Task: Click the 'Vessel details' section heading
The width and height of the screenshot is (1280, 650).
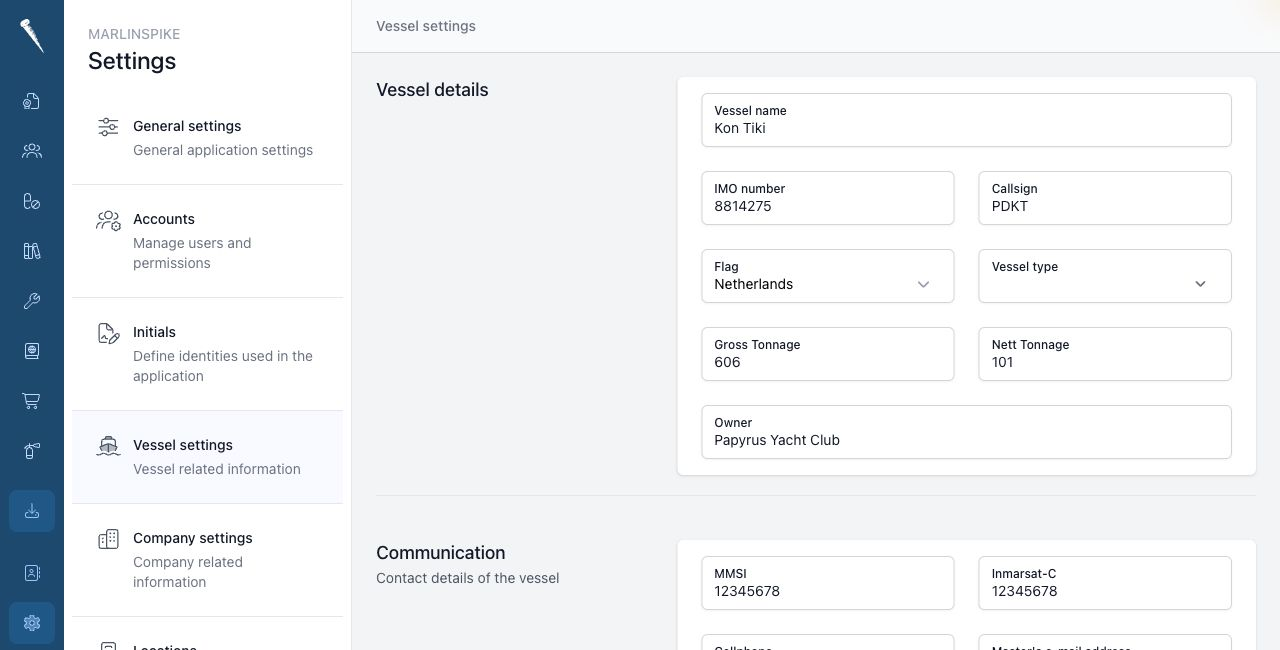Action: tap(432, 90)
